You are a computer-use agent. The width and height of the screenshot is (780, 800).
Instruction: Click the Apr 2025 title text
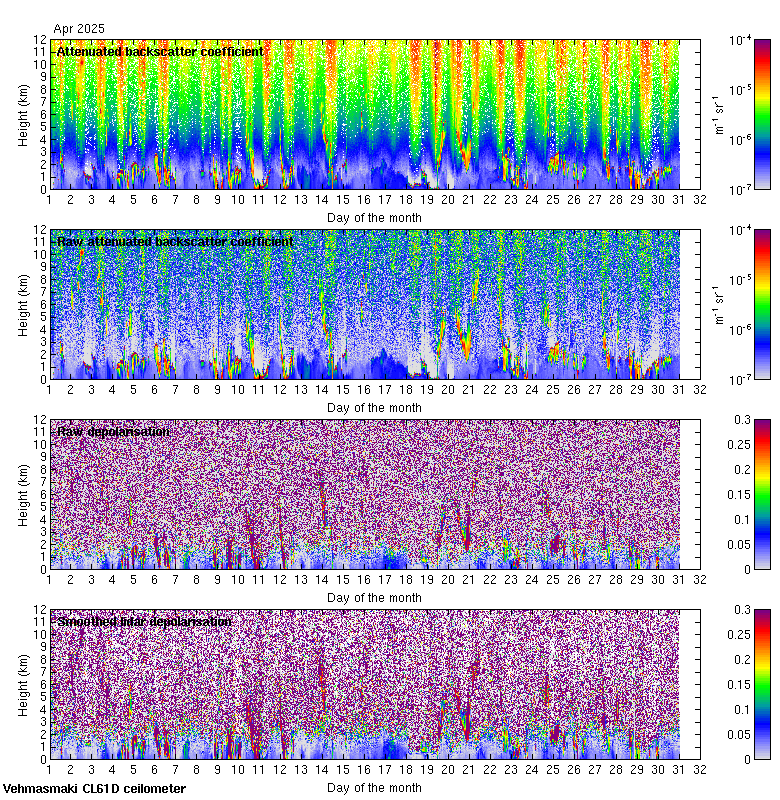tap(78, 29)
